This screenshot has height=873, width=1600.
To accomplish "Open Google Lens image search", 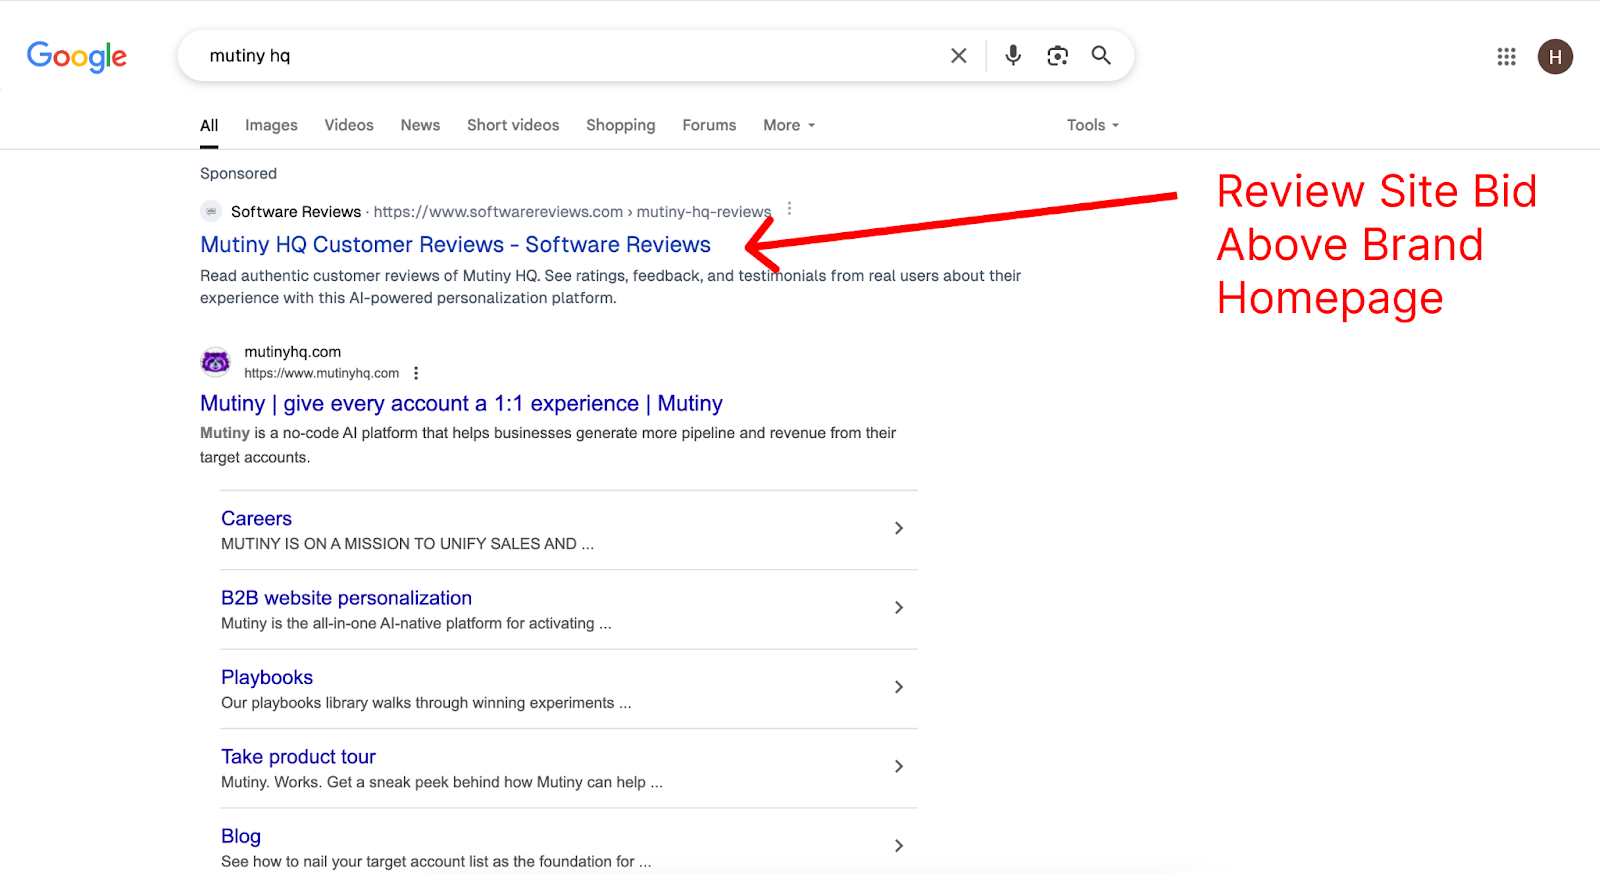I will pyautogui.click(x=1057, y=56).
